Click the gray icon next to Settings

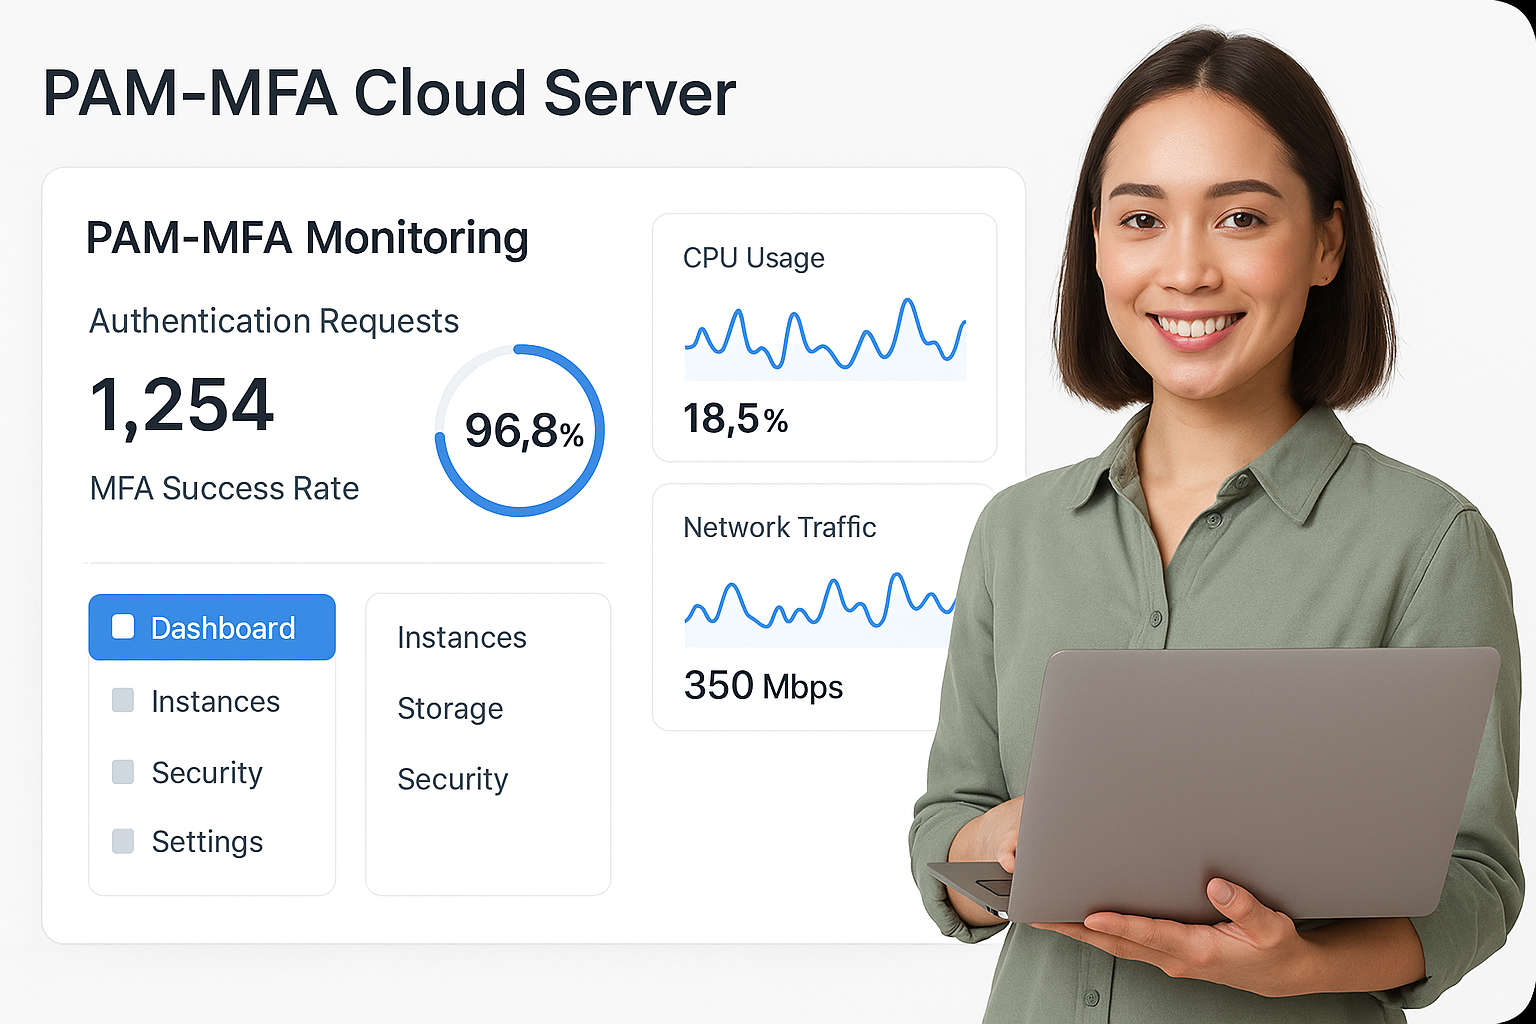point(123,841)
